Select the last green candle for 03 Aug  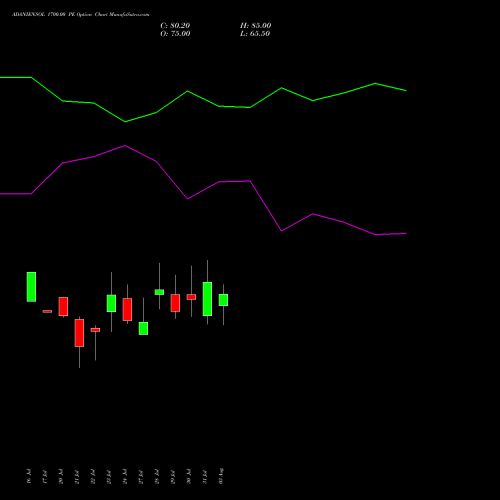coord(223,300)
